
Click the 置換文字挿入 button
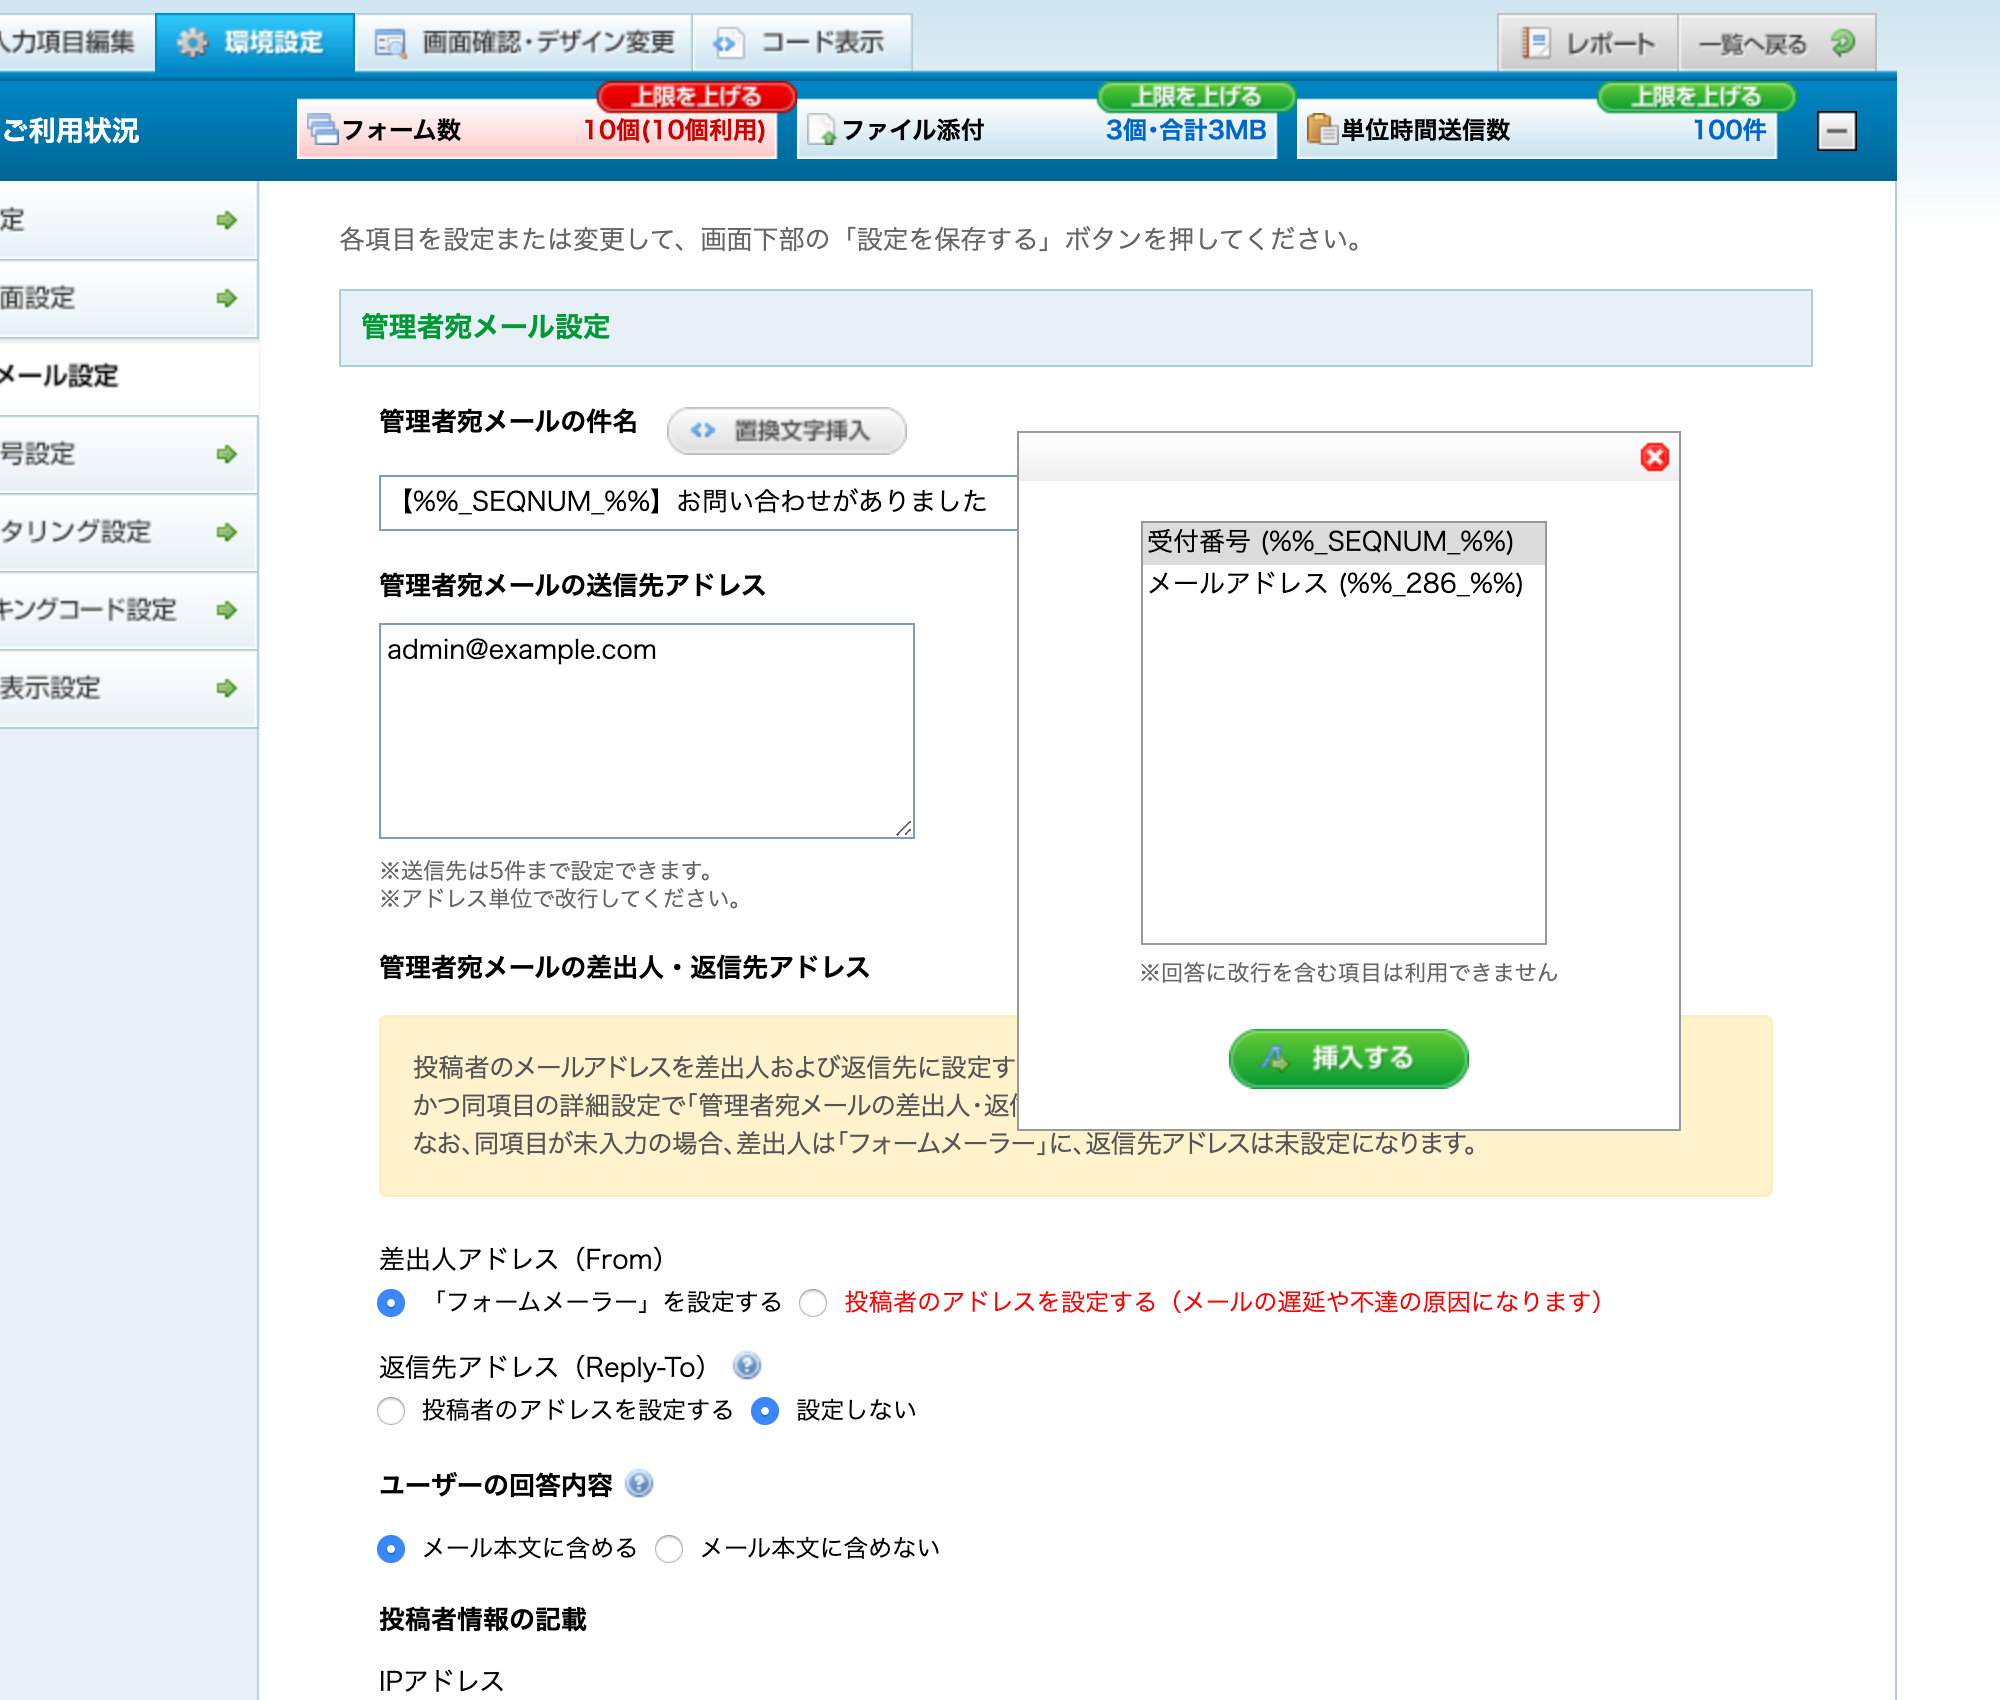pyautogui.click(x=786, y=430)
